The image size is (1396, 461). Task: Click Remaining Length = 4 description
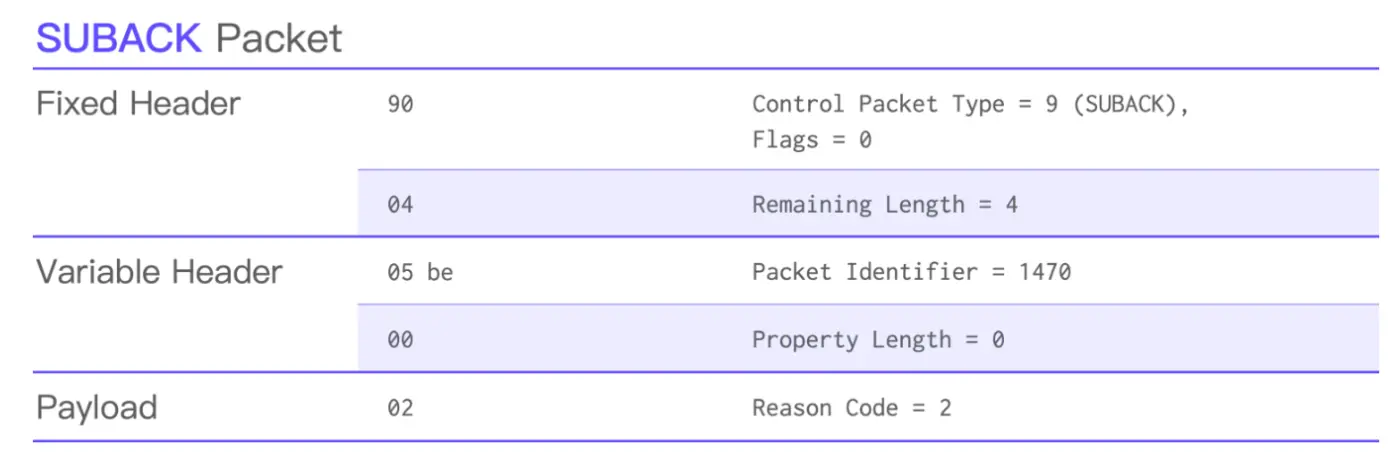coord(885,205)
